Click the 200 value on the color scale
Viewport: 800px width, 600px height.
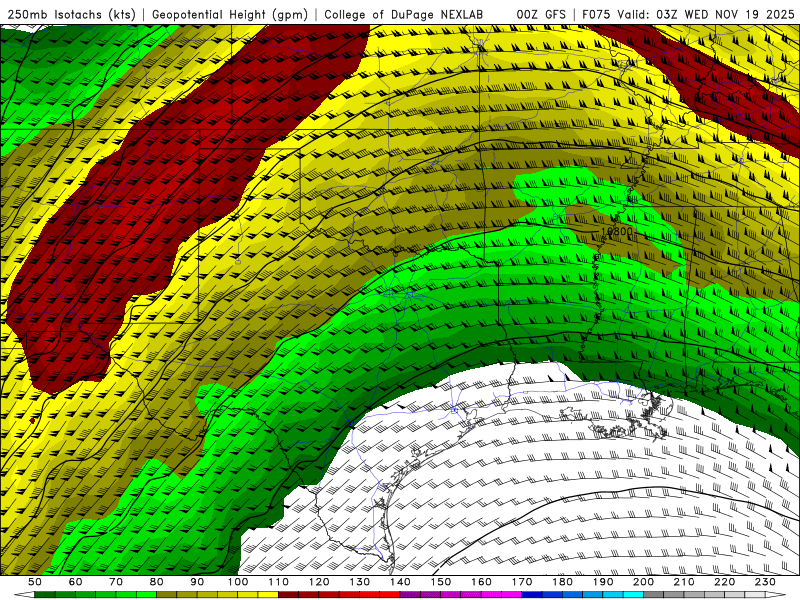click(x=643, y=582)
